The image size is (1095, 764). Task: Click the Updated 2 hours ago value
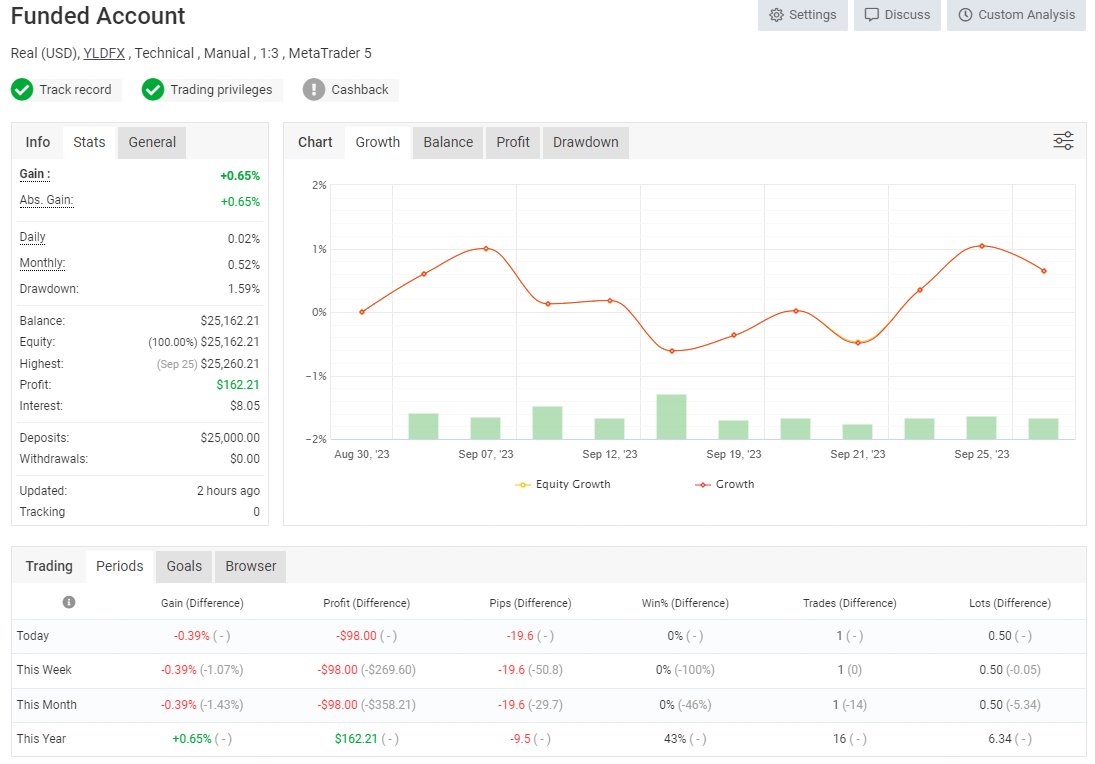pyautogui.click(x=228, y=491)
